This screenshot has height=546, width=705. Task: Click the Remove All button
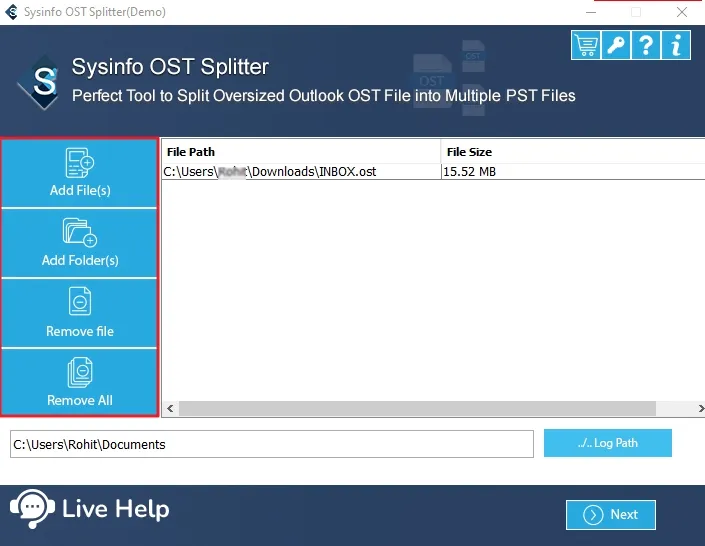tap(80, 382)
